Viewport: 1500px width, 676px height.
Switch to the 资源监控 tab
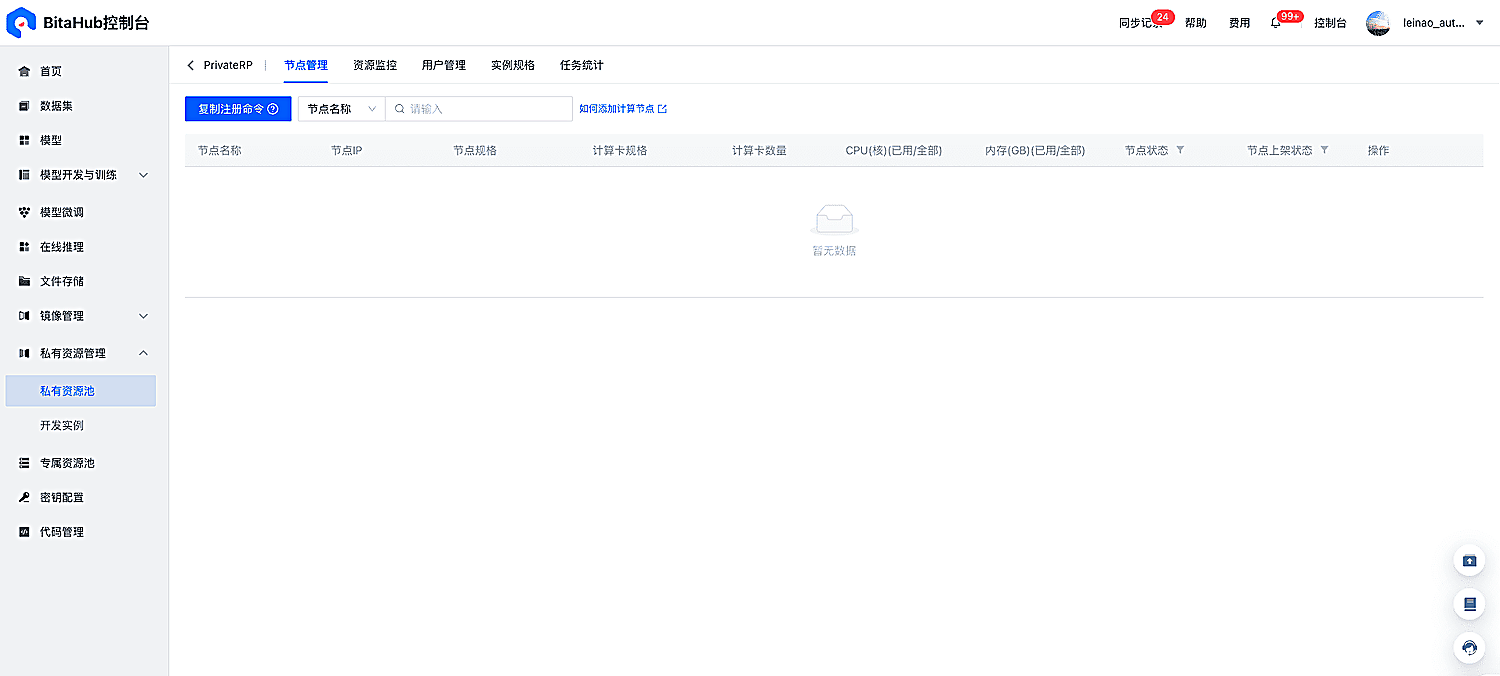point(375,65)
